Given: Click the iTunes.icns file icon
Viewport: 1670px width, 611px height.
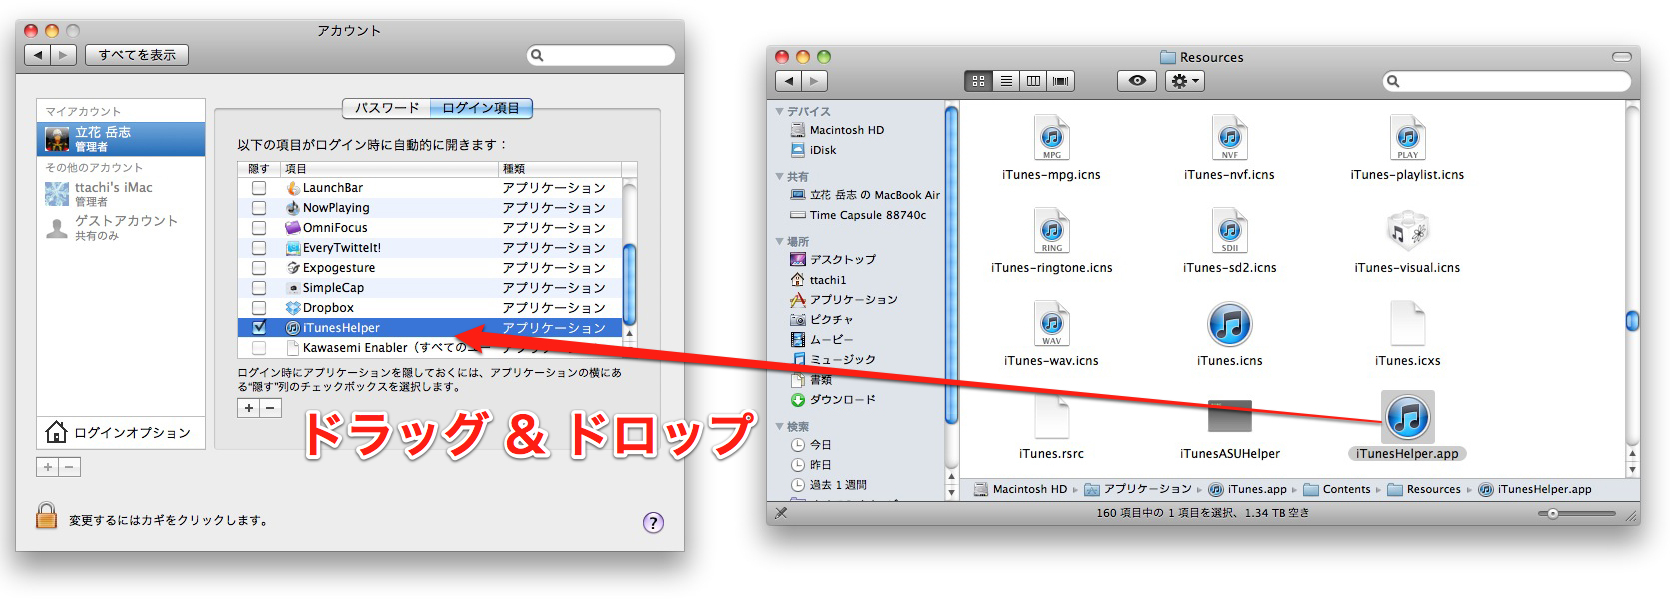Looking at the screenshot, I should pyautogui.click(x=1229, y=325).
